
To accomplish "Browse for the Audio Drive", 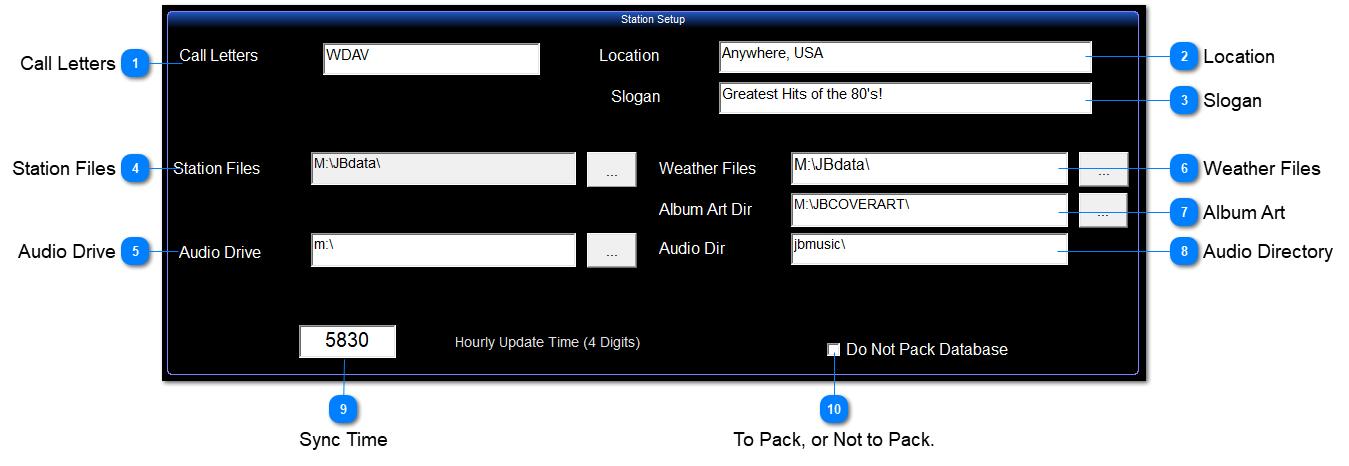I will pos(611,250).
